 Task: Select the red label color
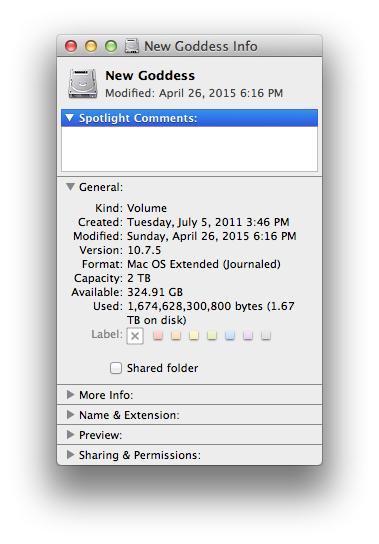click(158, 335)
